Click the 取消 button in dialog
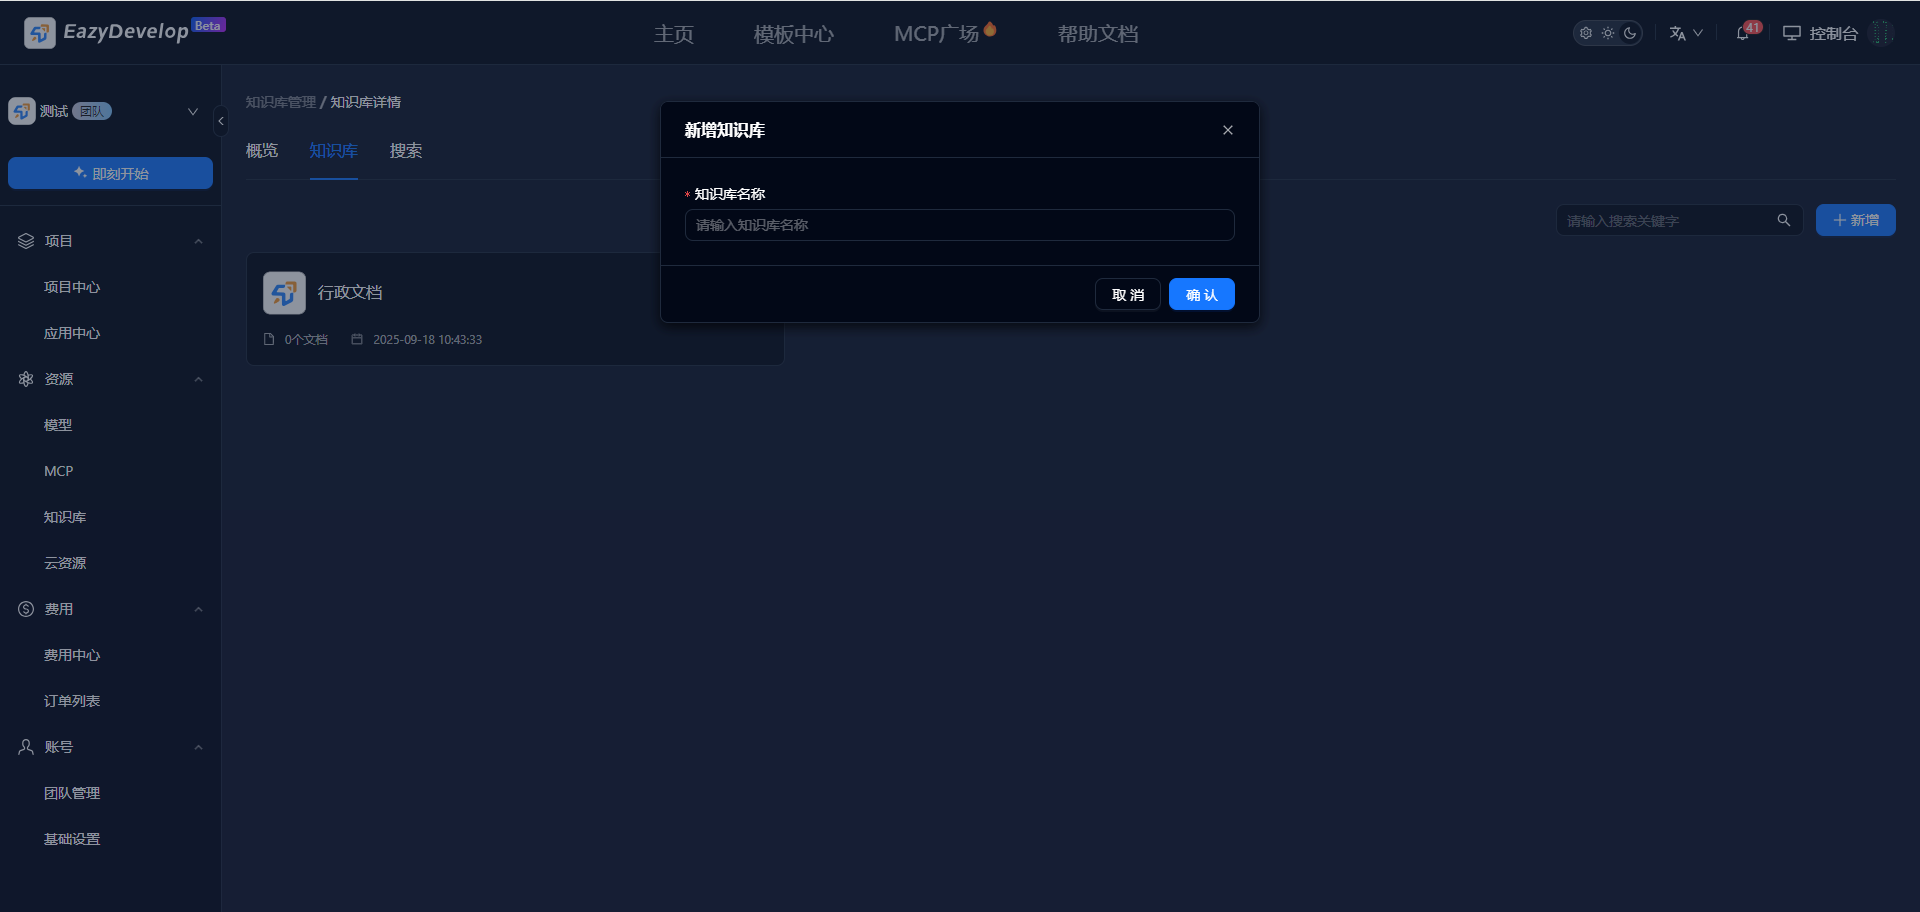 click(1127, 295)
